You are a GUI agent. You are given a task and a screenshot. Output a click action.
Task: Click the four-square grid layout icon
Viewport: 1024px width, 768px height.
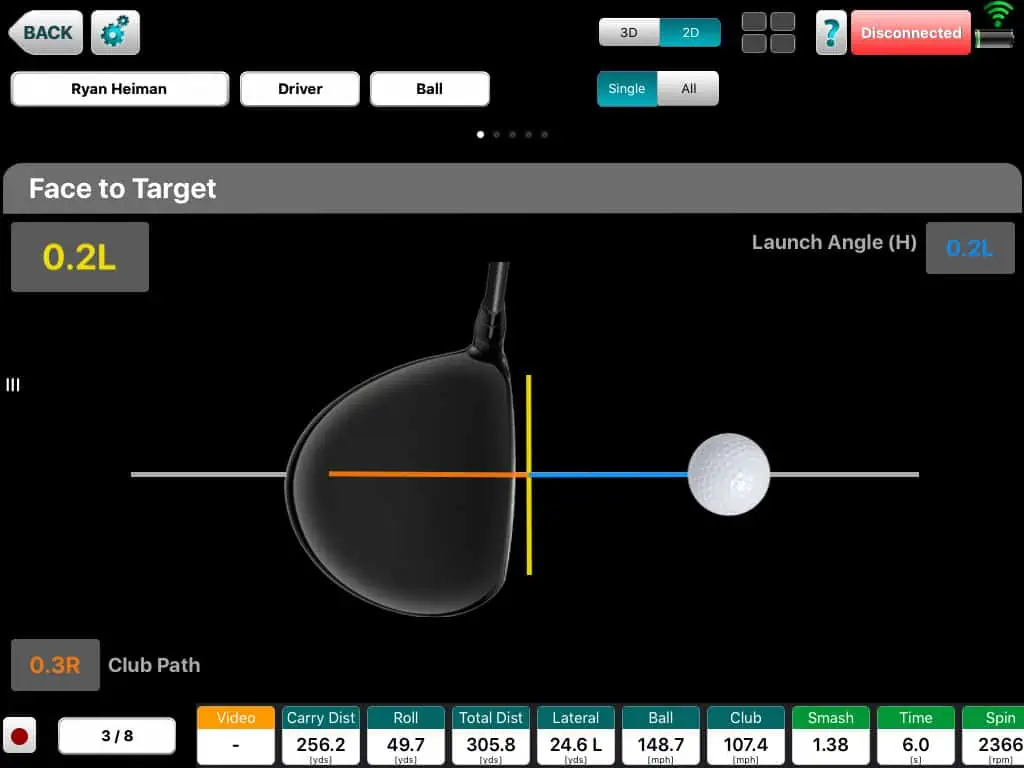pos(768,33)
